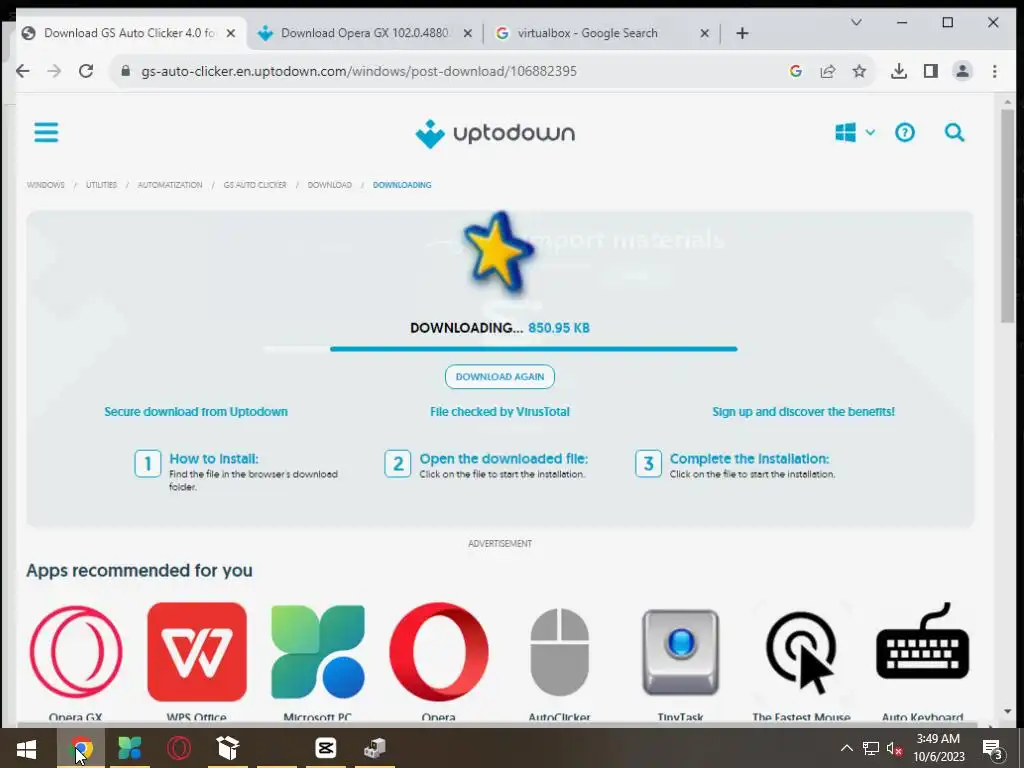Screen dimensions: 1024x768
Task: Open the Chrome profile avatar
Action: (x=962, y=71)
